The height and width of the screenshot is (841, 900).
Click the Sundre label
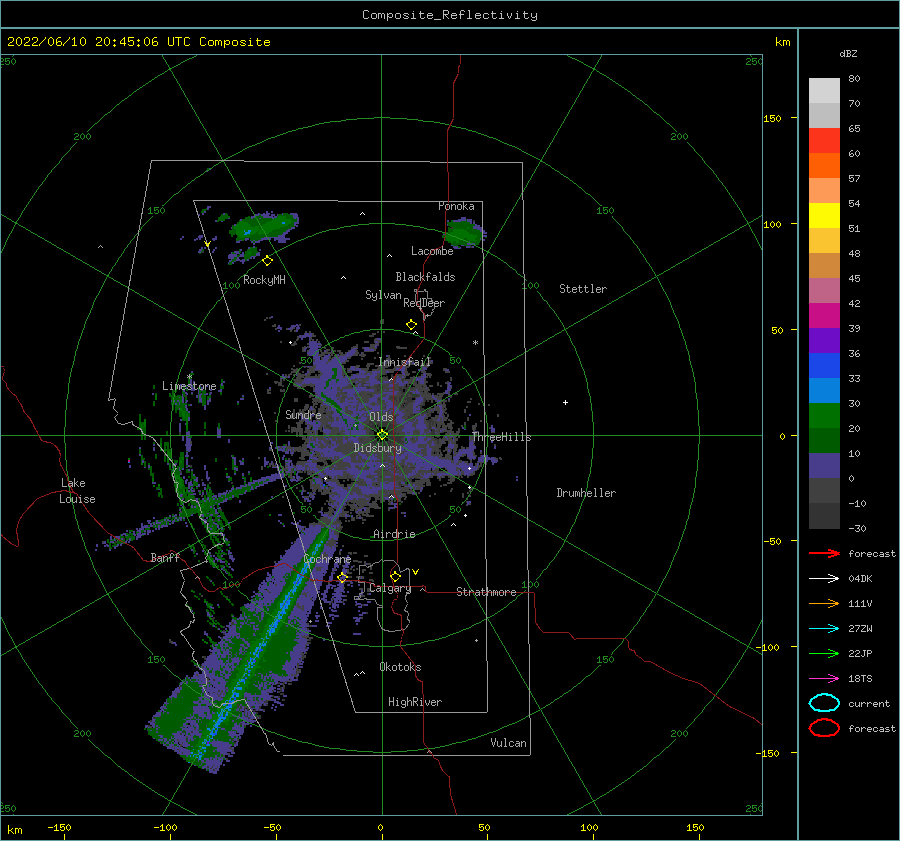(x=303, y=414)
